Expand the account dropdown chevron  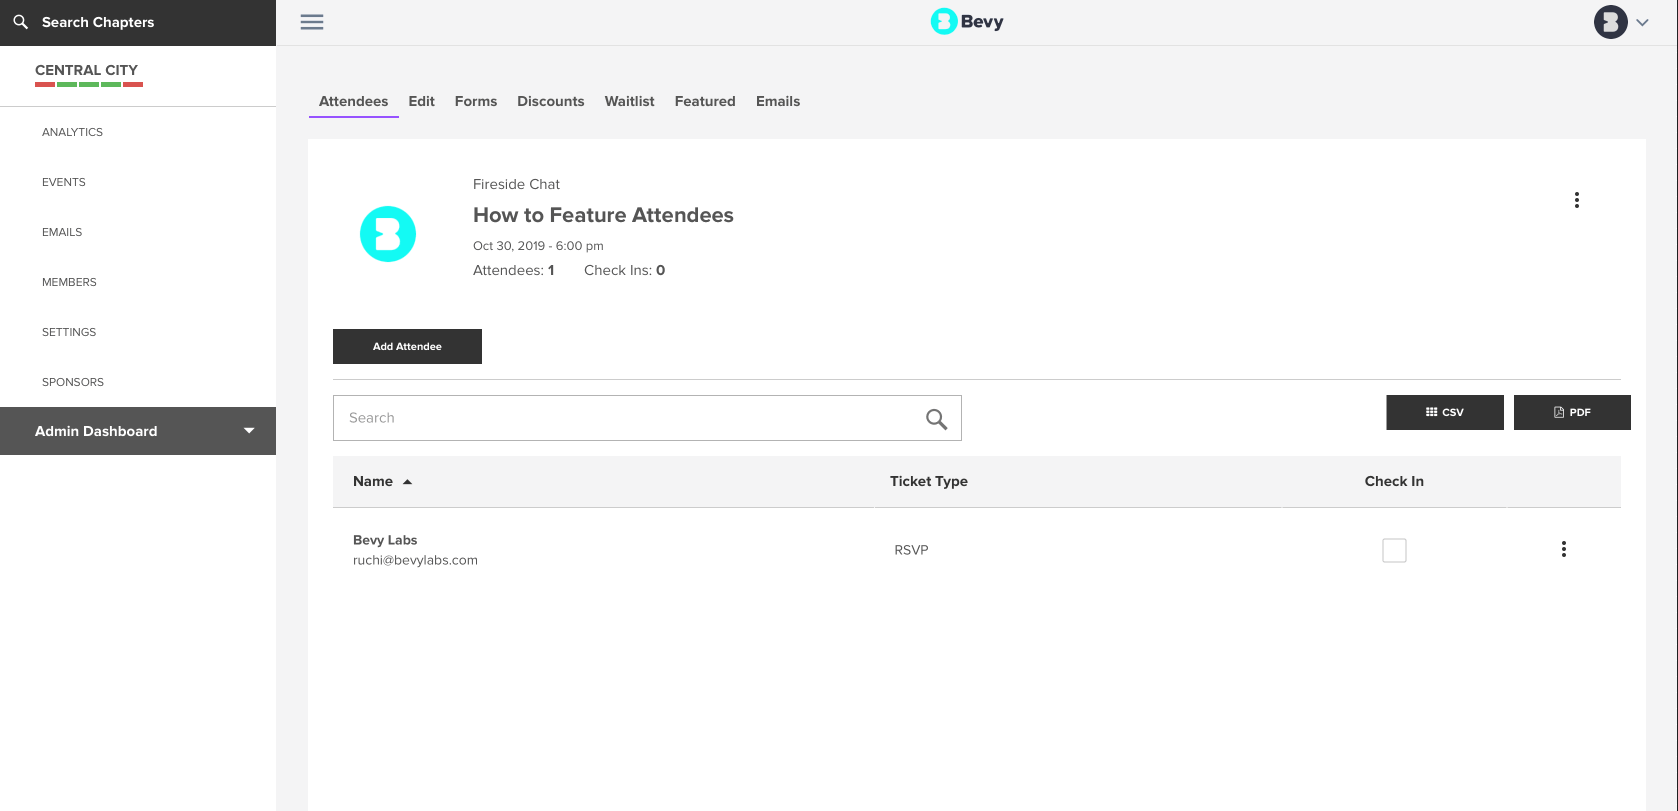pyautogui.click(x=1642, y=22)
